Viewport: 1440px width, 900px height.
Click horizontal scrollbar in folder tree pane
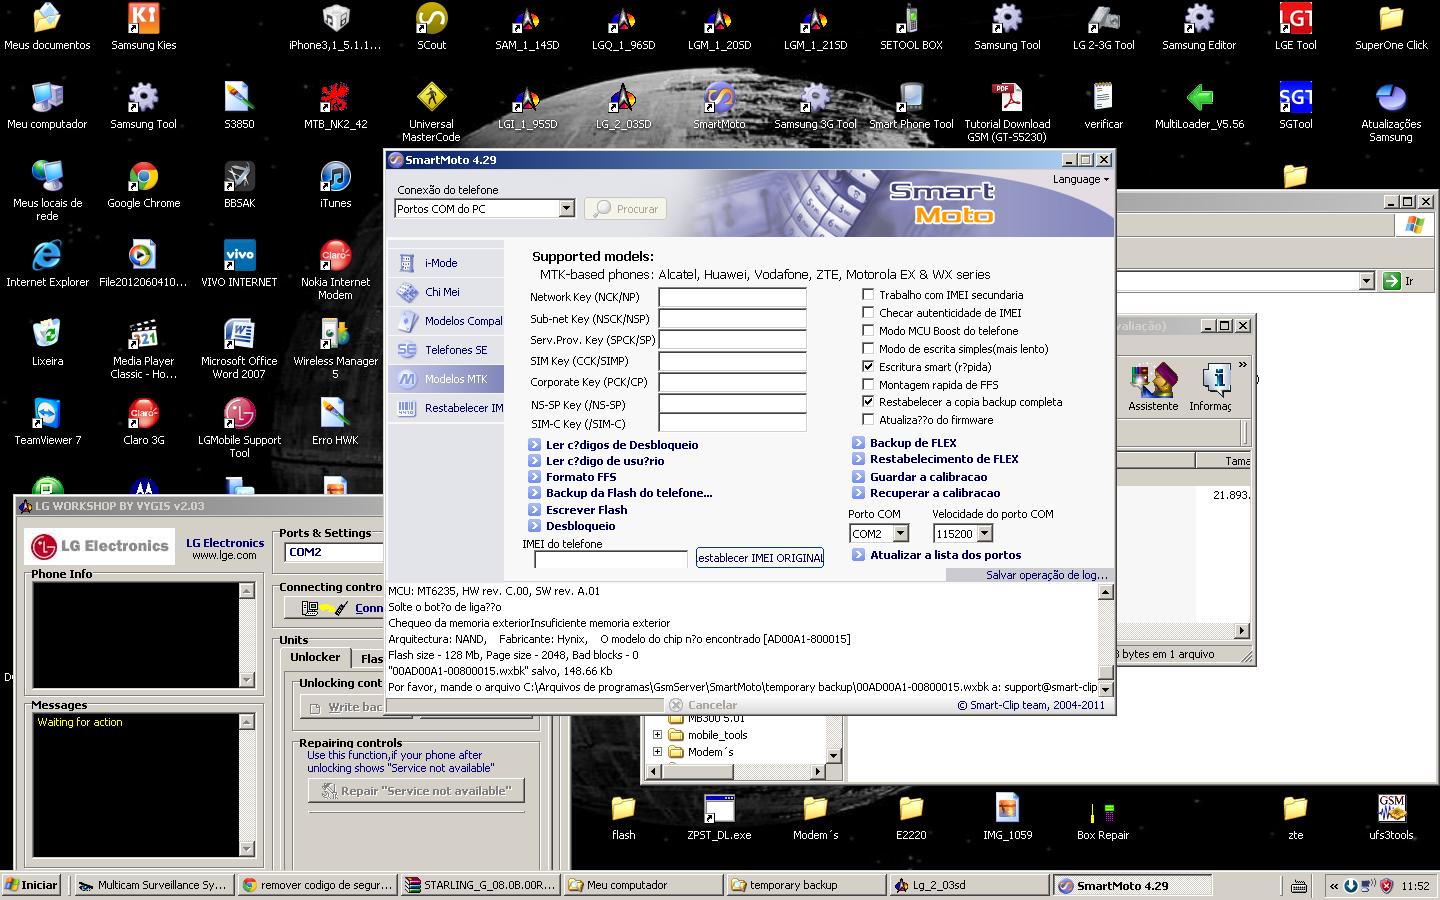734,771
